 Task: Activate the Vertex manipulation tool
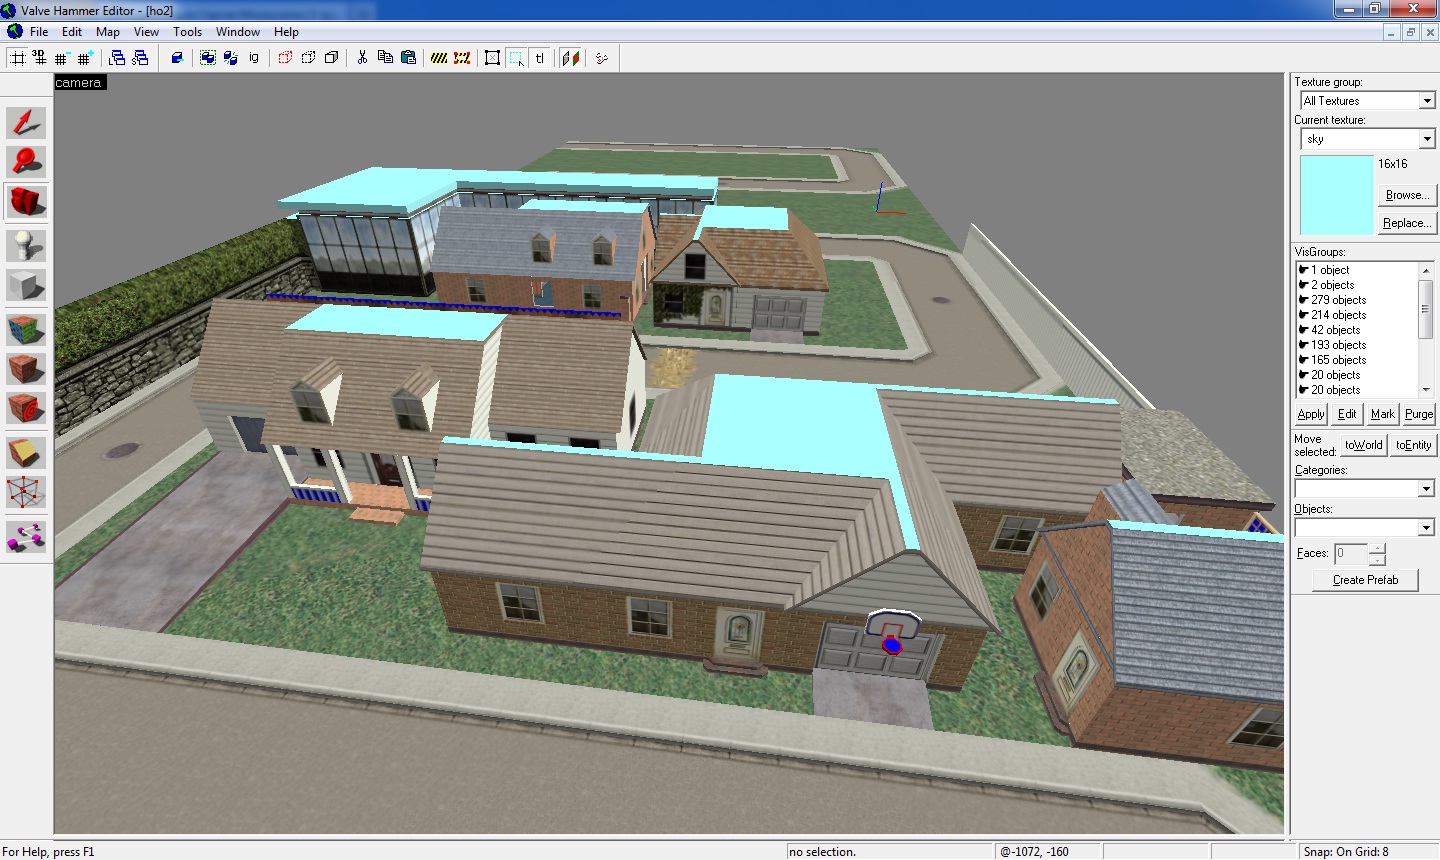point(26,492)
